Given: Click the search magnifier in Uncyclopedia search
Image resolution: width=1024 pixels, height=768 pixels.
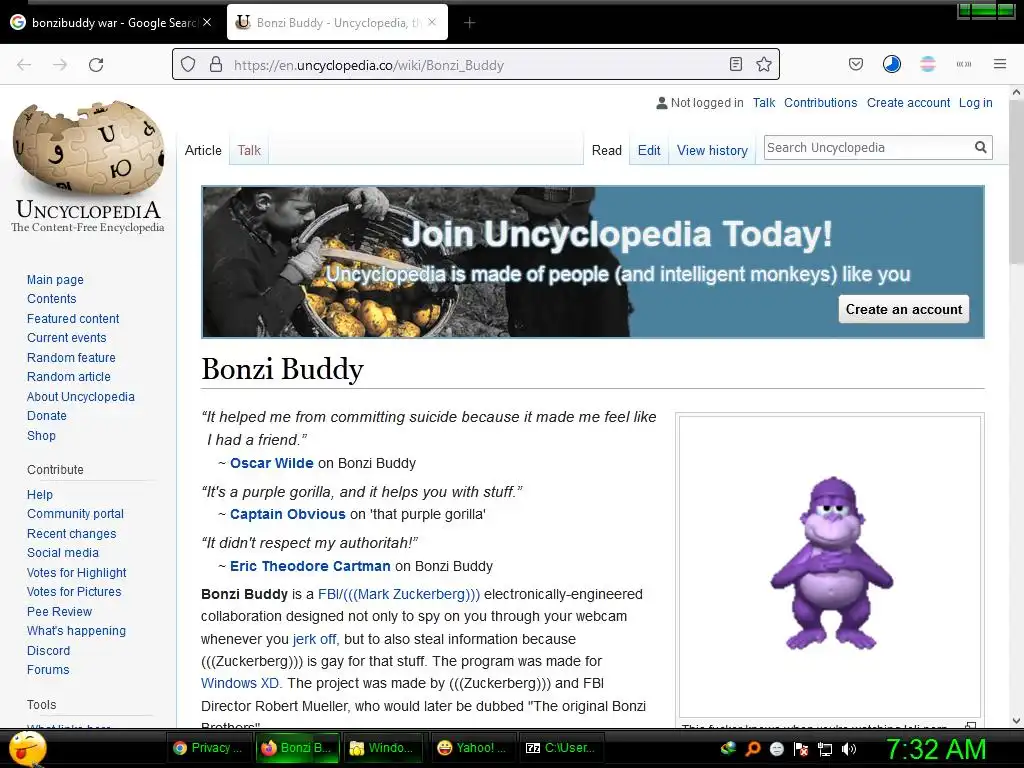Looking at the screenshot, I should tap(980, 148).
